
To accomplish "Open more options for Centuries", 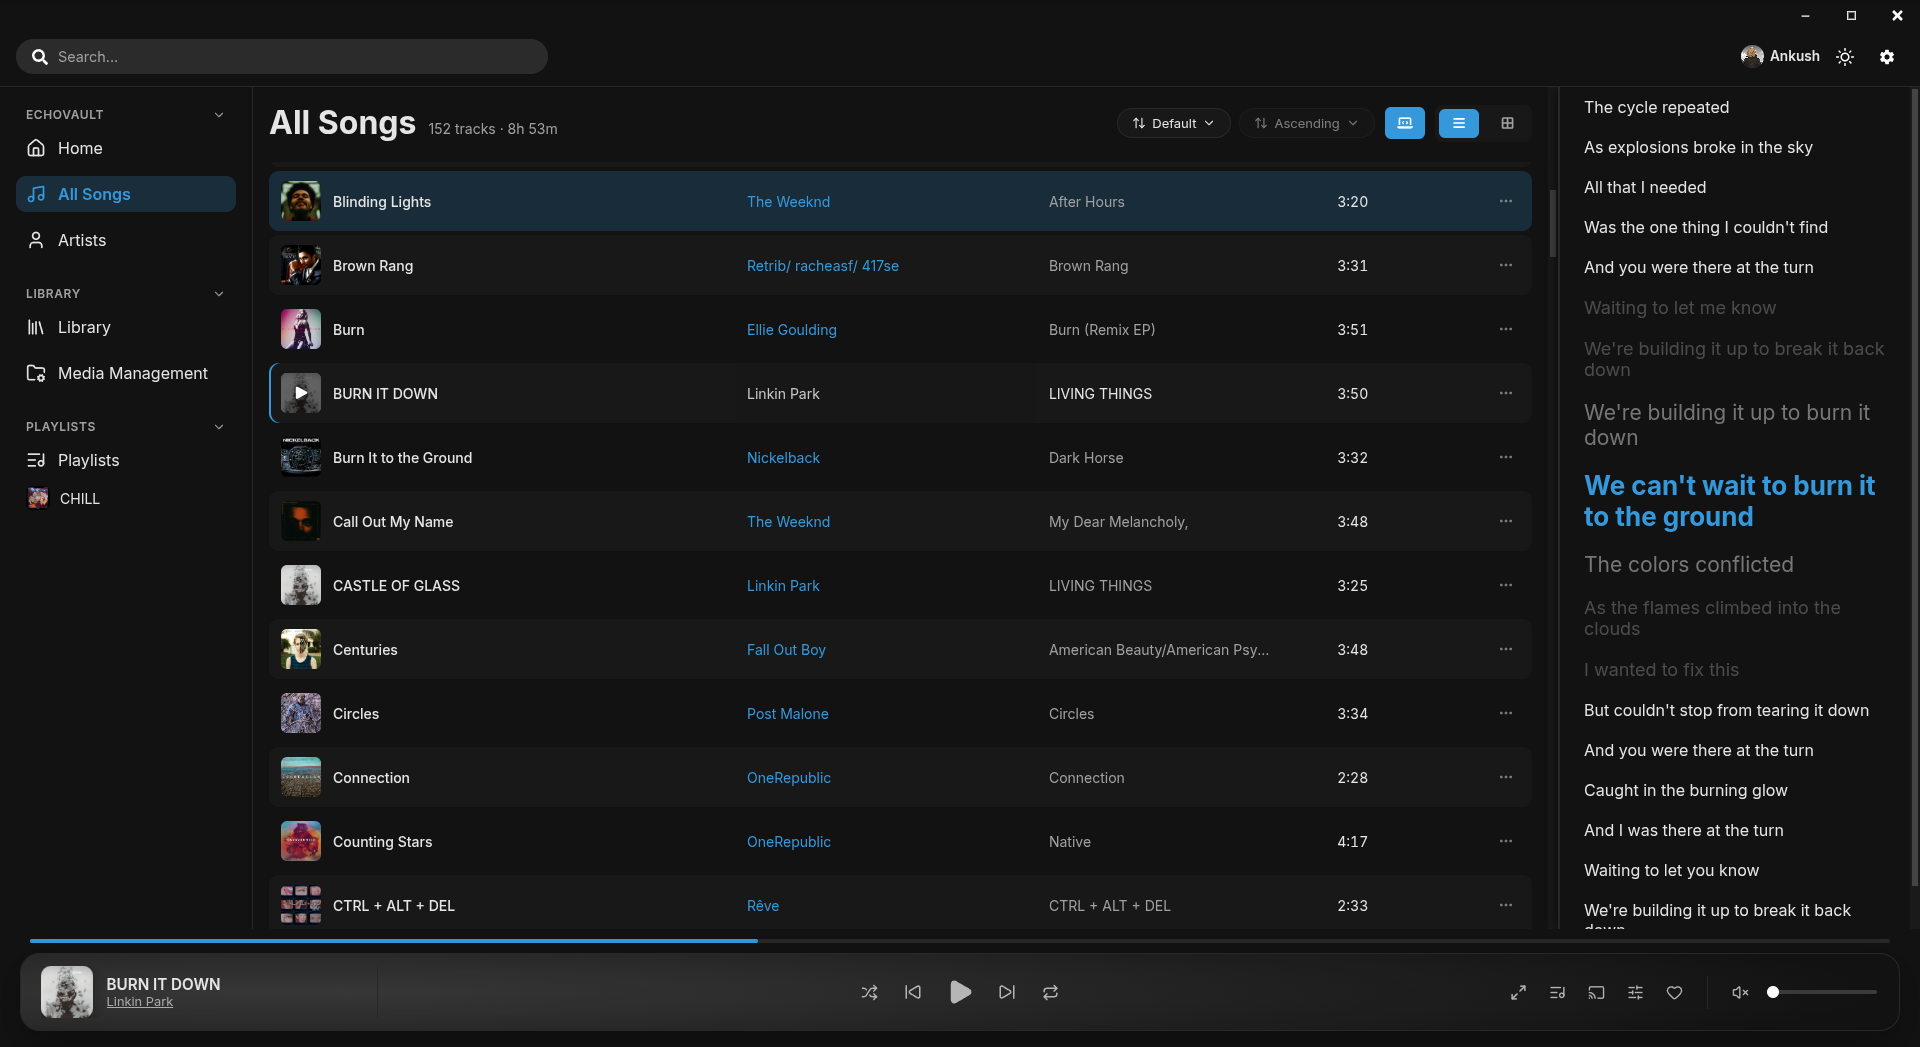I will (x=1505, y=649).
